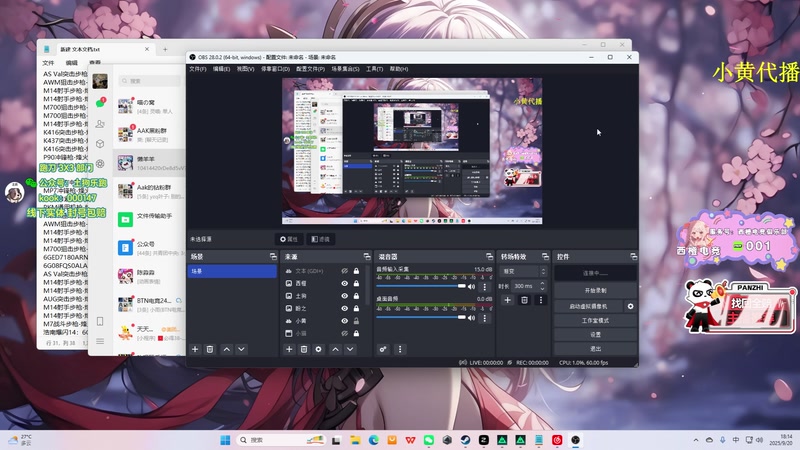The height and width of the screenshot is (450, 800).
Task: Open WeChat hamburger menu at sidebar bottom
Action: (x=100, y=341)
